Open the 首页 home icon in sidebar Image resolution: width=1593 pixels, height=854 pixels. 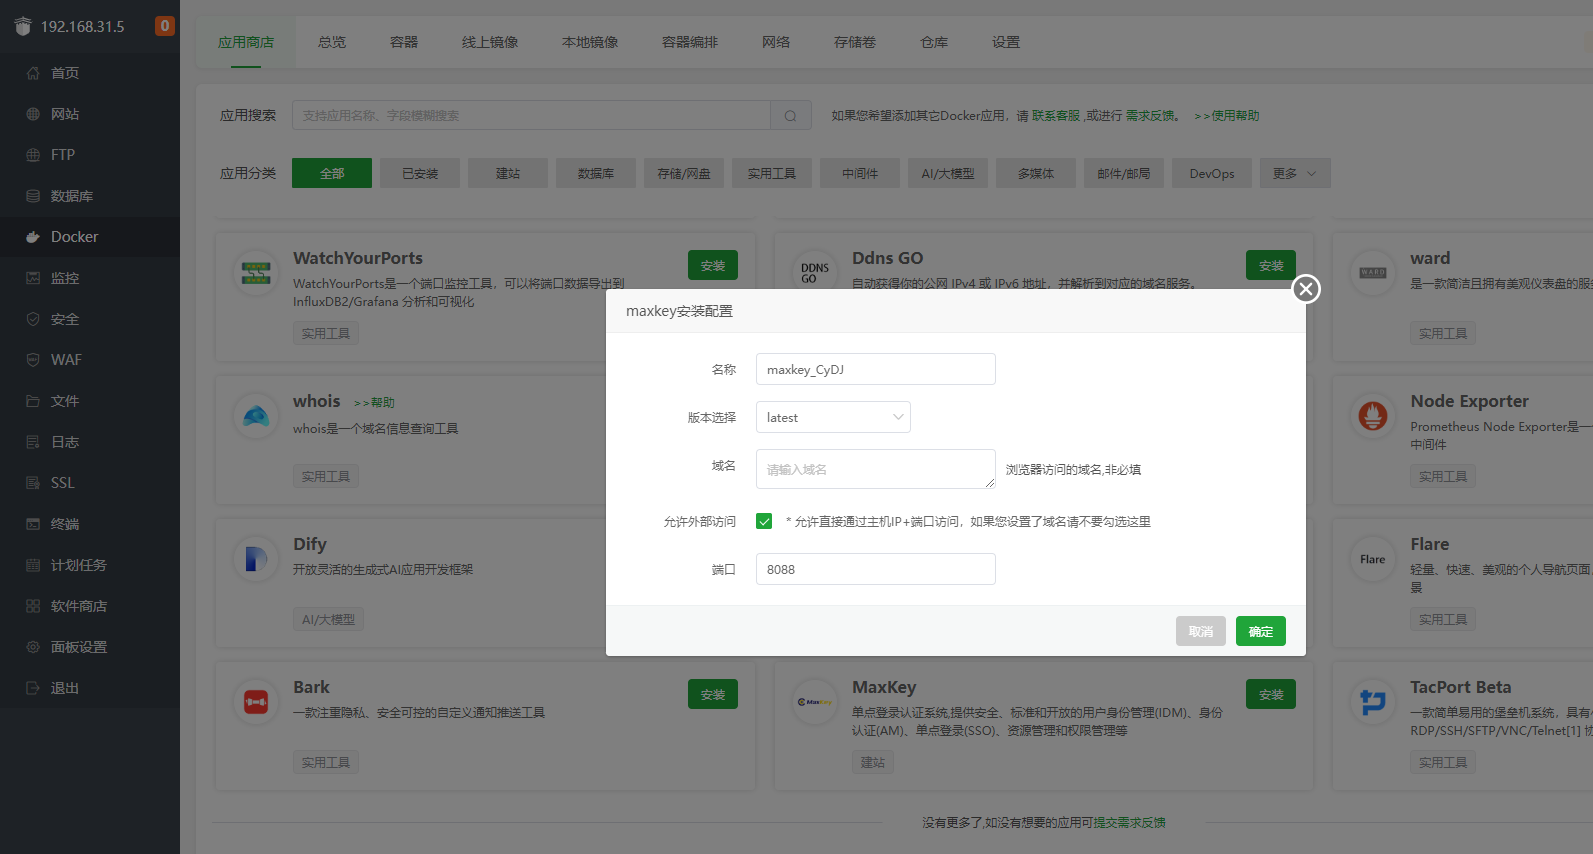click(33, 73)
